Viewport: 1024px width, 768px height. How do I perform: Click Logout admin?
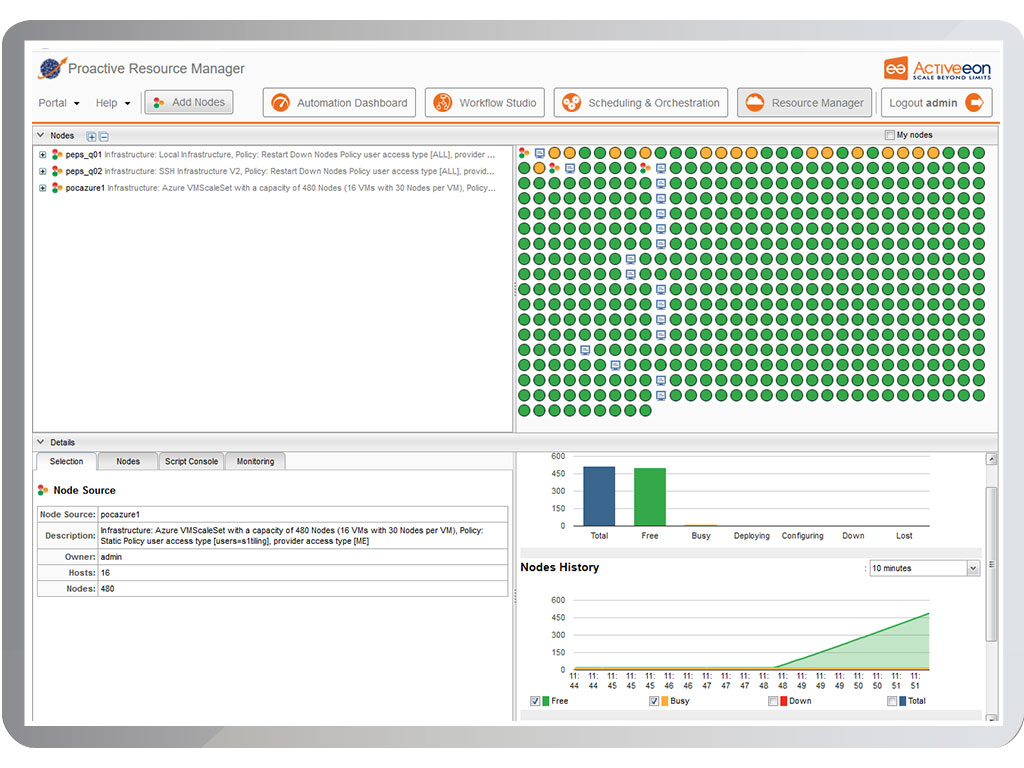coord(936,103)
